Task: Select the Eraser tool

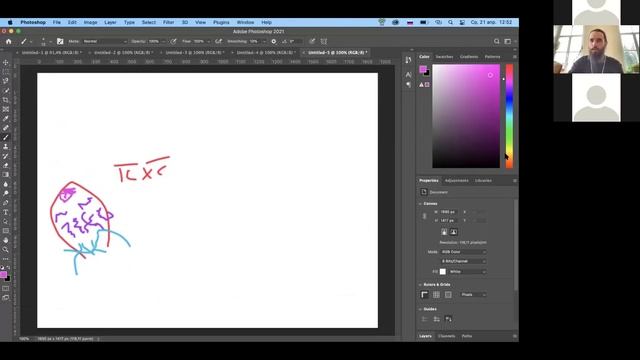Action: pos(6,165)
